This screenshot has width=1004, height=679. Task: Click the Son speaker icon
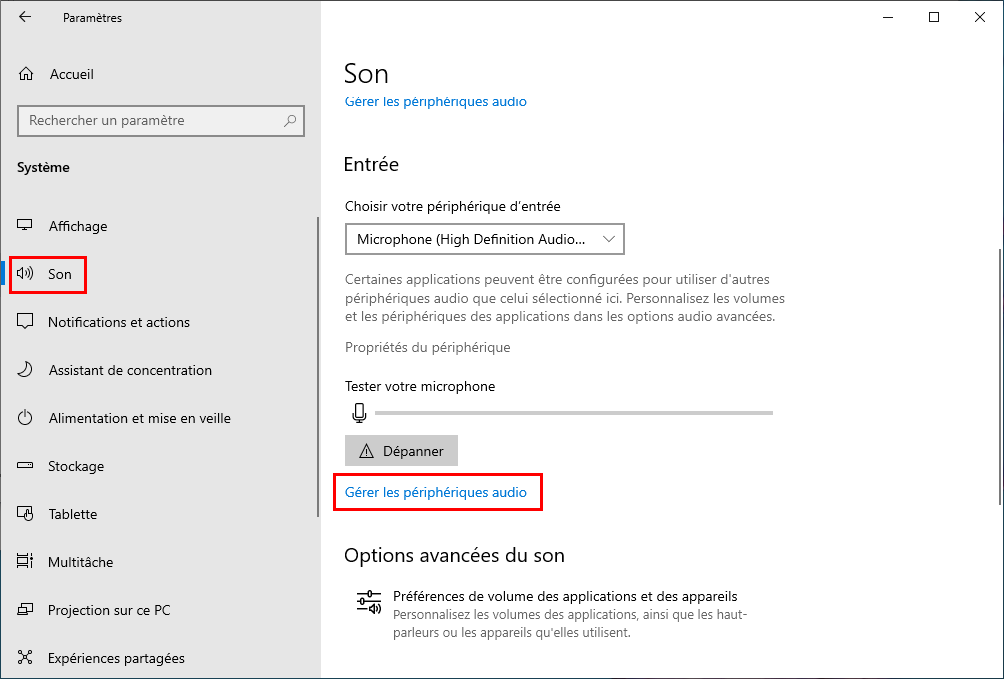pos(25,274)
